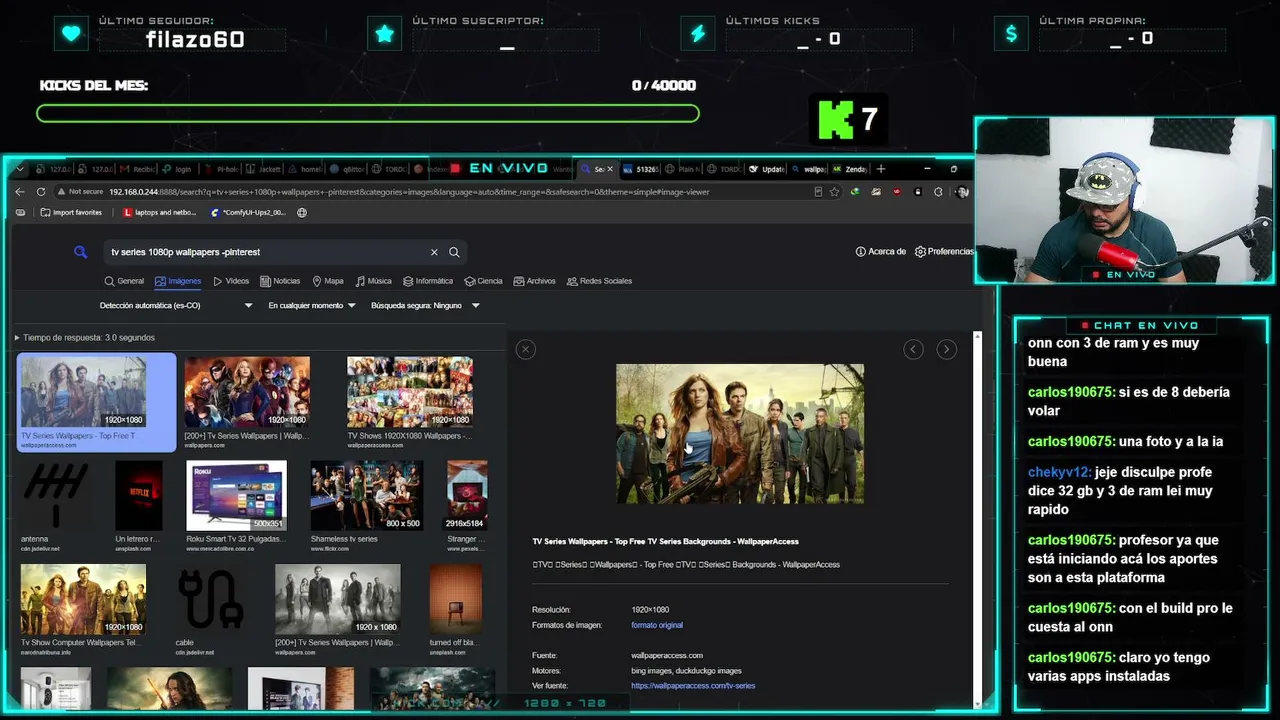The height and width of the screenshot is (720, 1280).
Task: Clear the search query with the X
Action: (434, 252)
